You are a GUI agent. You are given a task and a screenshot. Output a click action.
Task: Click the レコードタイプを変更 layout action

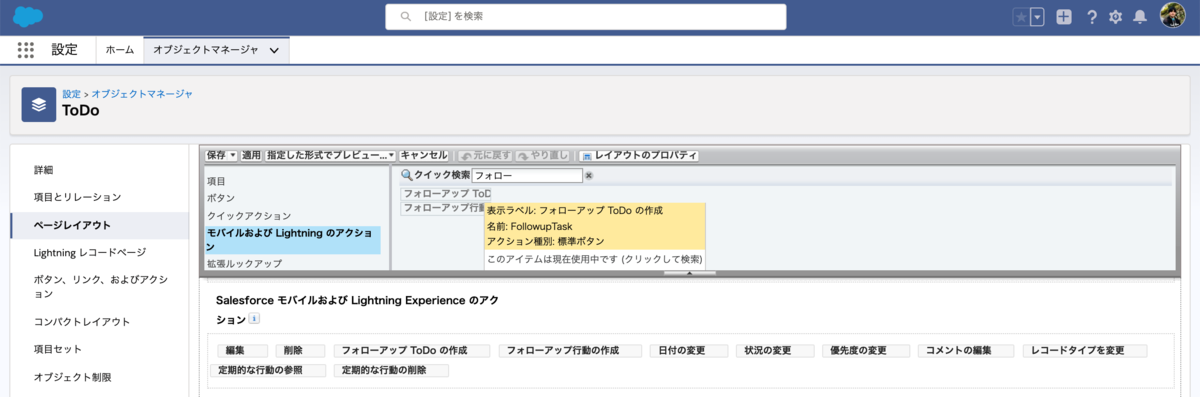click(1084, 351)
